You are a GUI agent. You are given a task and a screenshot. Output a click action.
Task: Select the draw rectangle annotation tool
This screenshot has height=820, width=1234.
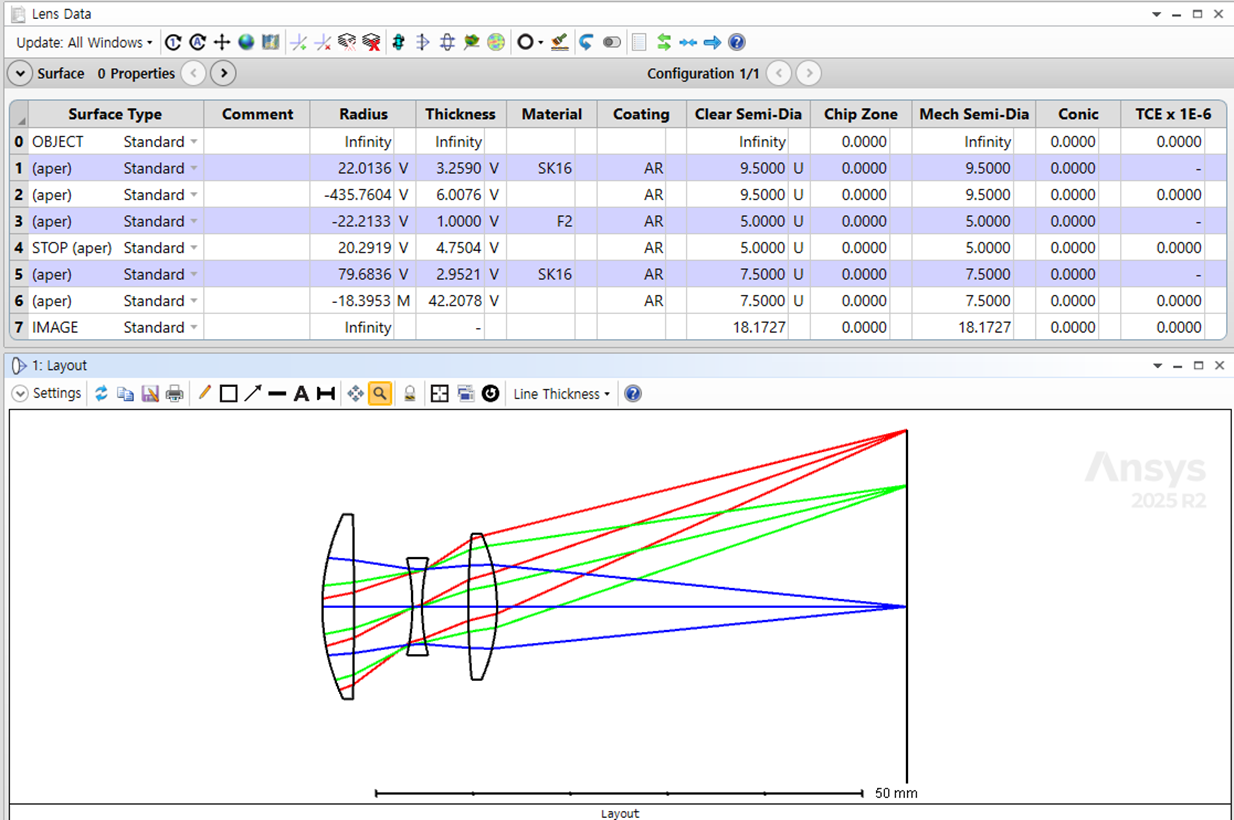click(x=228, y=394)
